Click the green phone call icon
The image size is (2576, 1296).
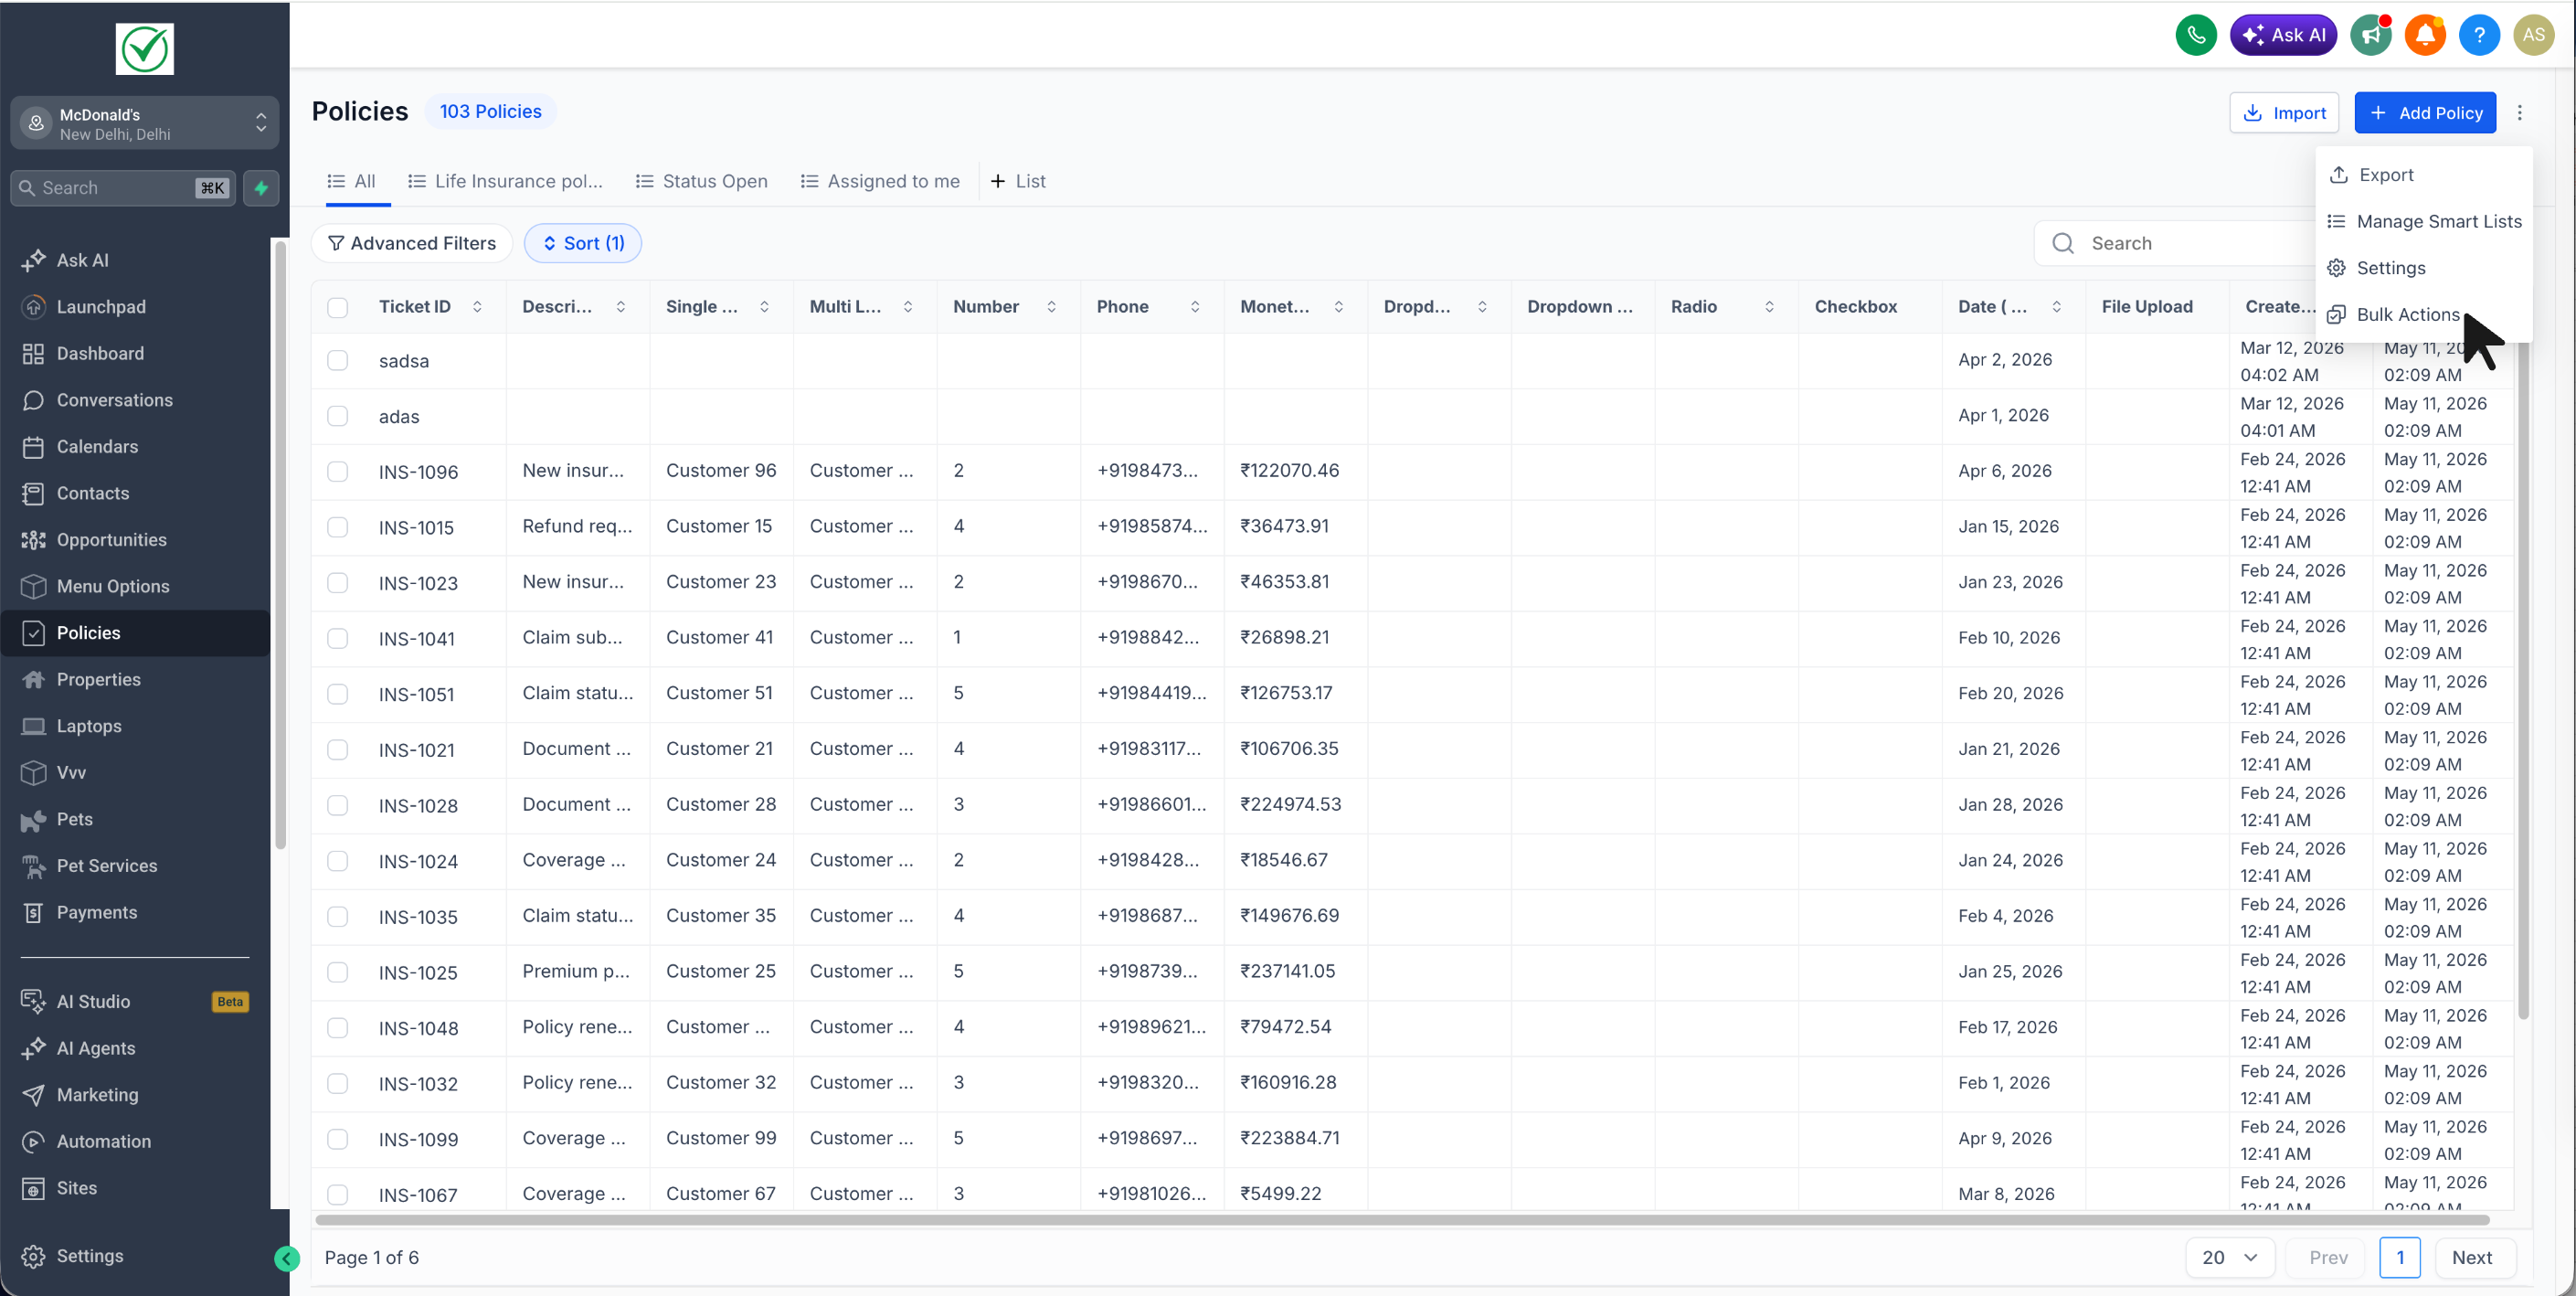[x=2196, y=35]
